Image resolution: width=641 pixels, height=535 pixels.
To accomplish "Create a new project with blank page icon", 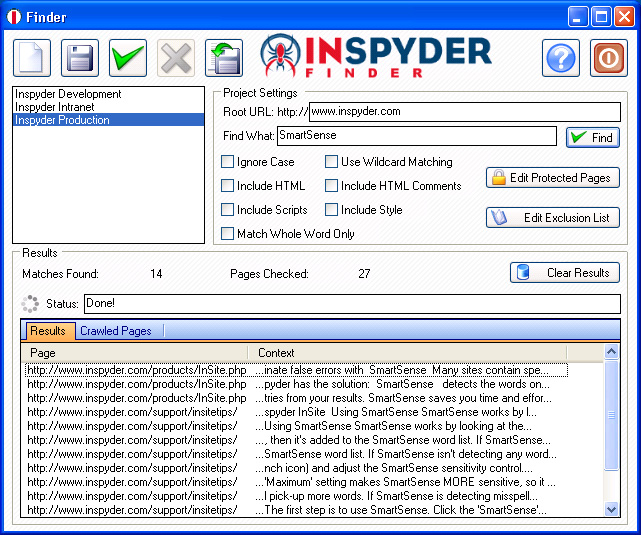I will (x=32, y=58).
